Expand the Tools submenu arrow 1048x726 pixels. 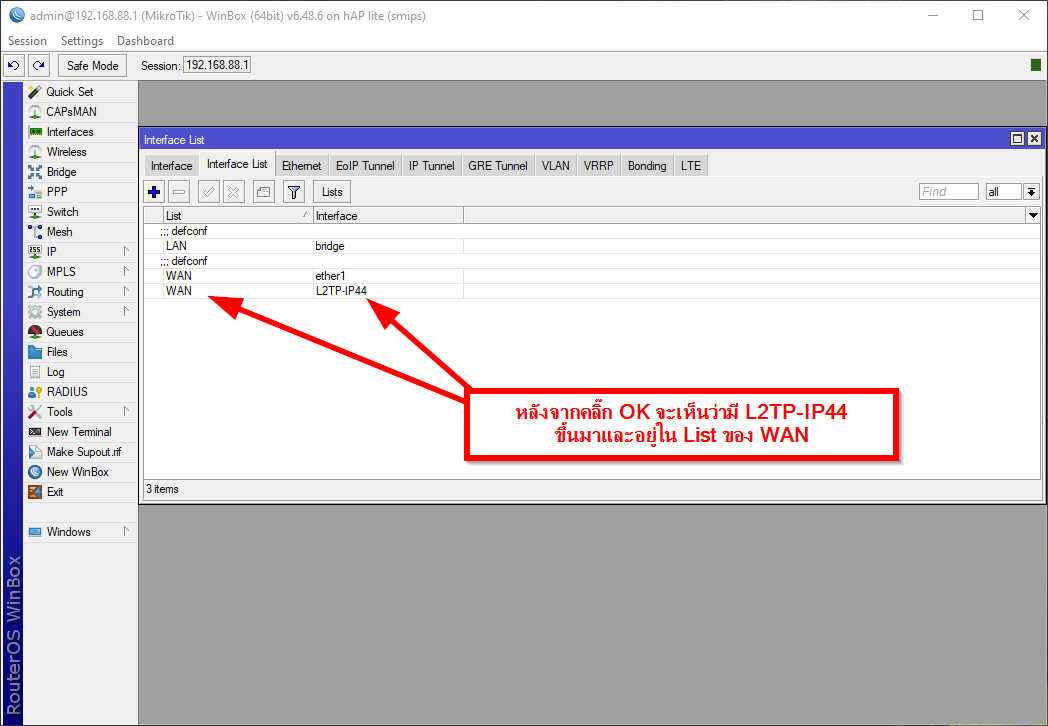click(x=126, y=411)
